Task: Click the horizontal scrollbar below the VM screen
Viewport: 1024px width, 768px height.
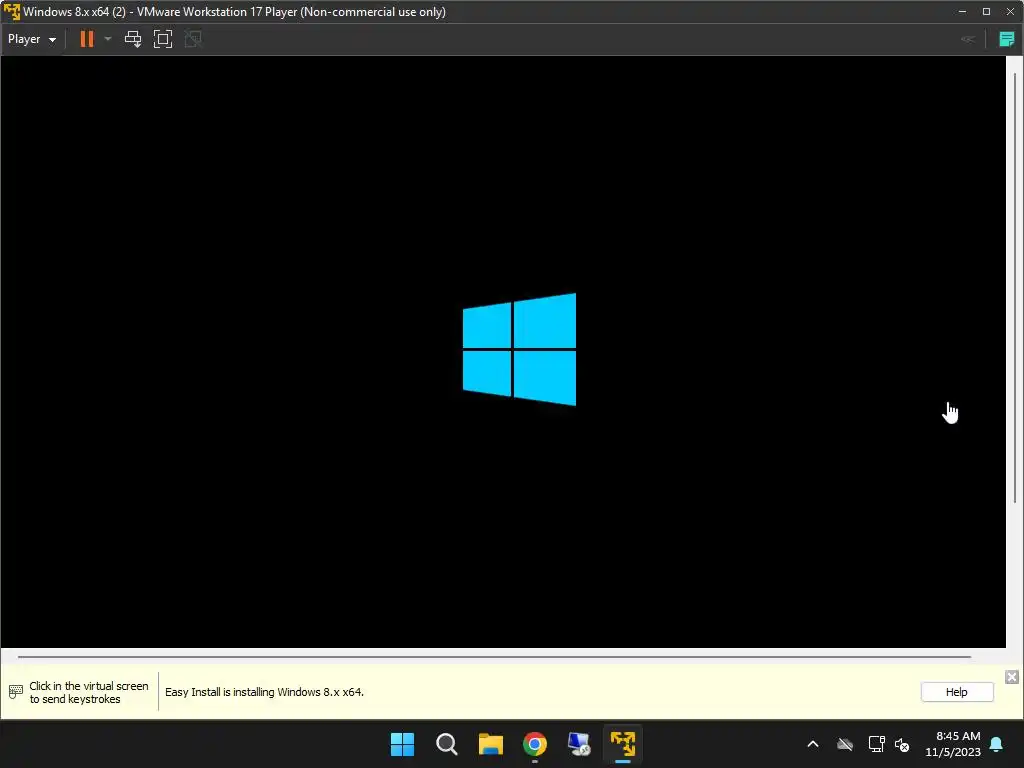Action: coord(494,656)
